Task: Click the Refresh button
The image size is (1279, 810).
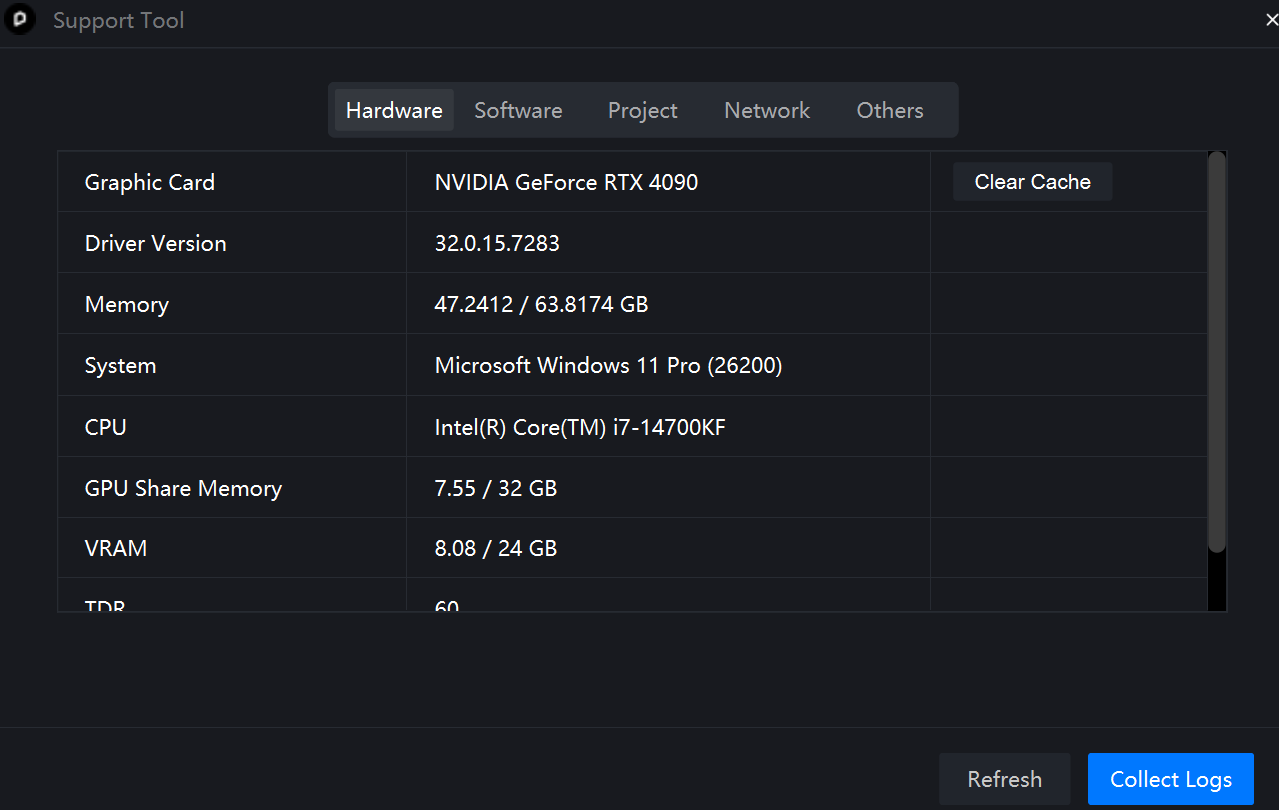Action: [1004, 779]
